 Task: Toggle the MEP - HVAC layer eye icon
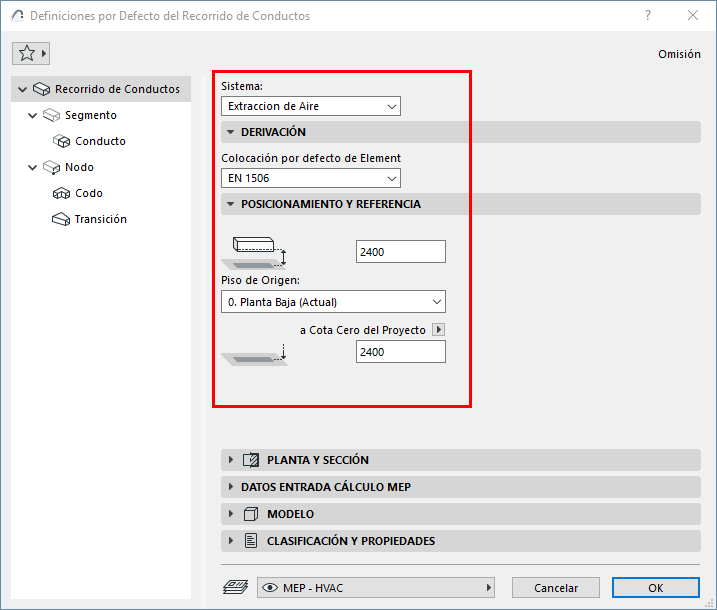270,588
